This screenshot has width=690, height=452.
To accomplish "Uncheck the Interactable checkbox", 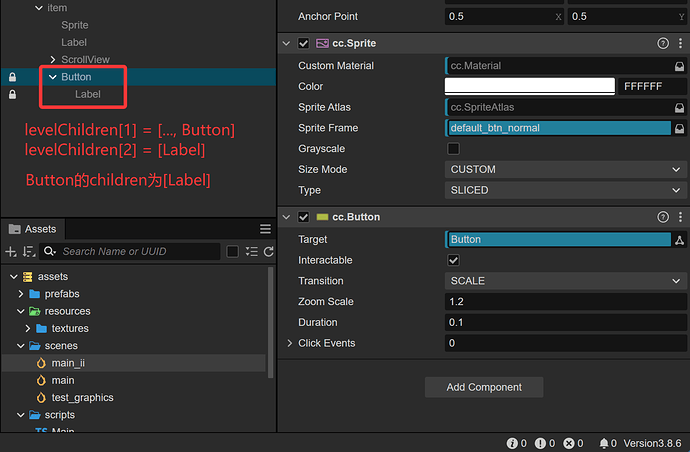I will [453, 260].
